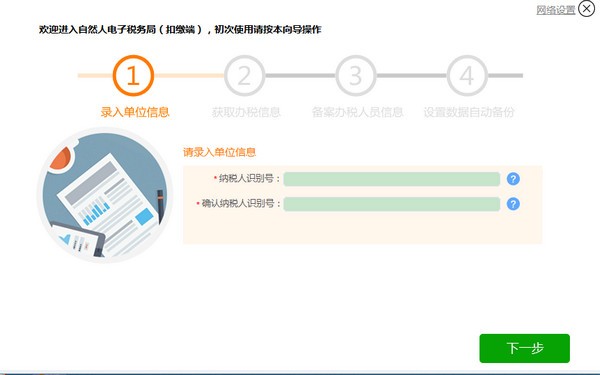Click the 备案办税人员信息 step label
Screen dimensions: 600x375
(357, 112)
